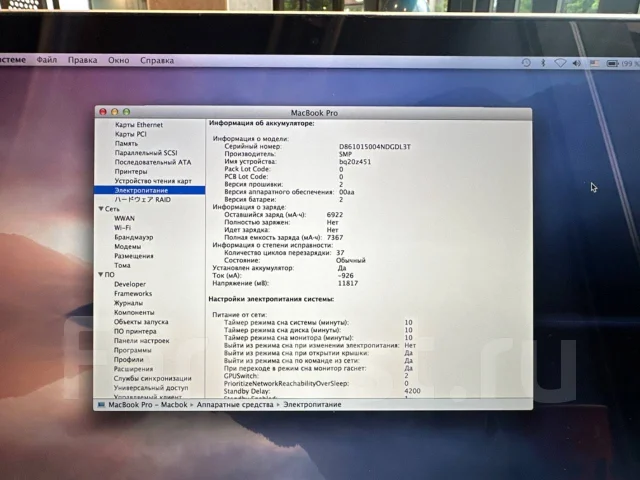Select Размещения in sidebar
640x480 pixels.
(x=134, y=256)
